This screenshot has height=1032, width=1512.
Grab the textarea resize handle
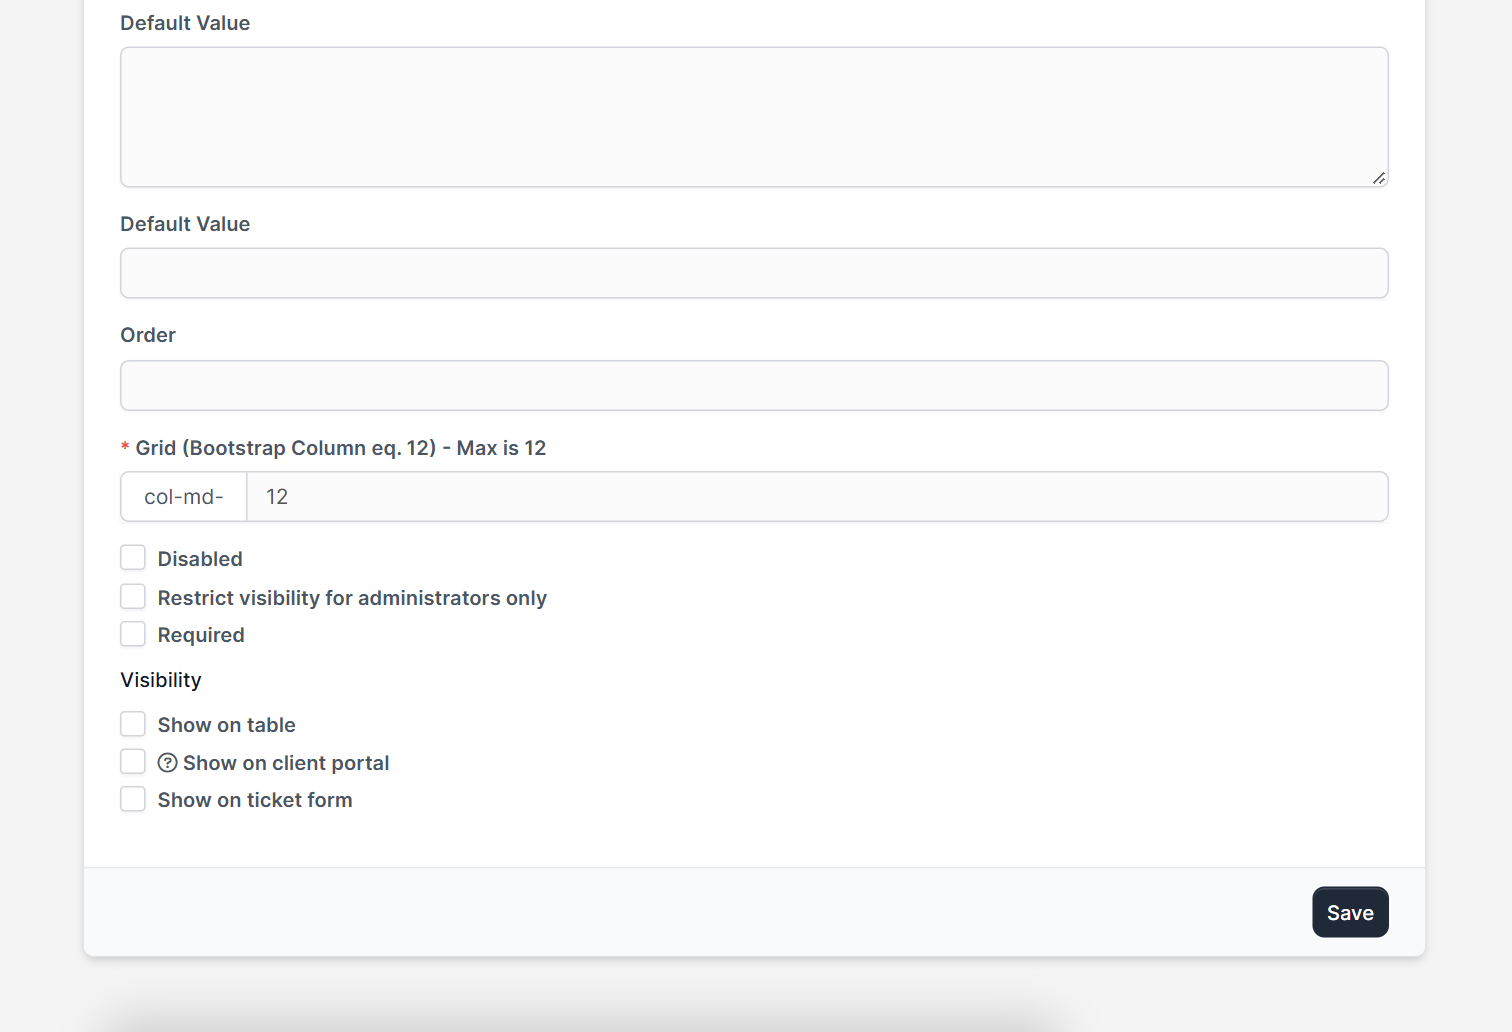click(x=1379, y=178)
